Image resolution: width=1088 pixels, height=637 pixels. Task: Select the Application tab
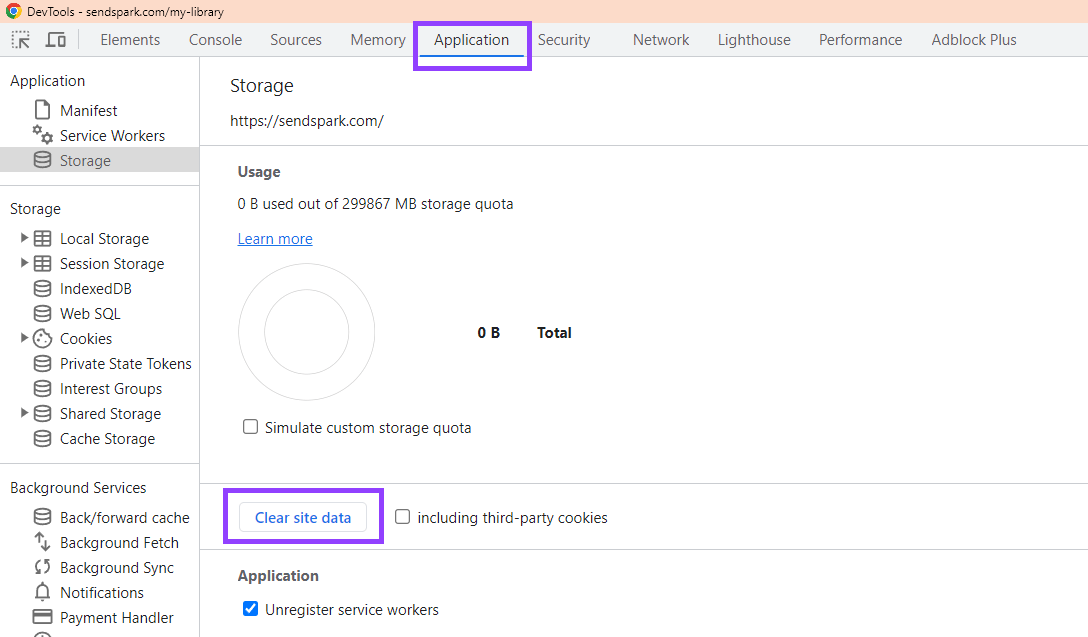472,40
